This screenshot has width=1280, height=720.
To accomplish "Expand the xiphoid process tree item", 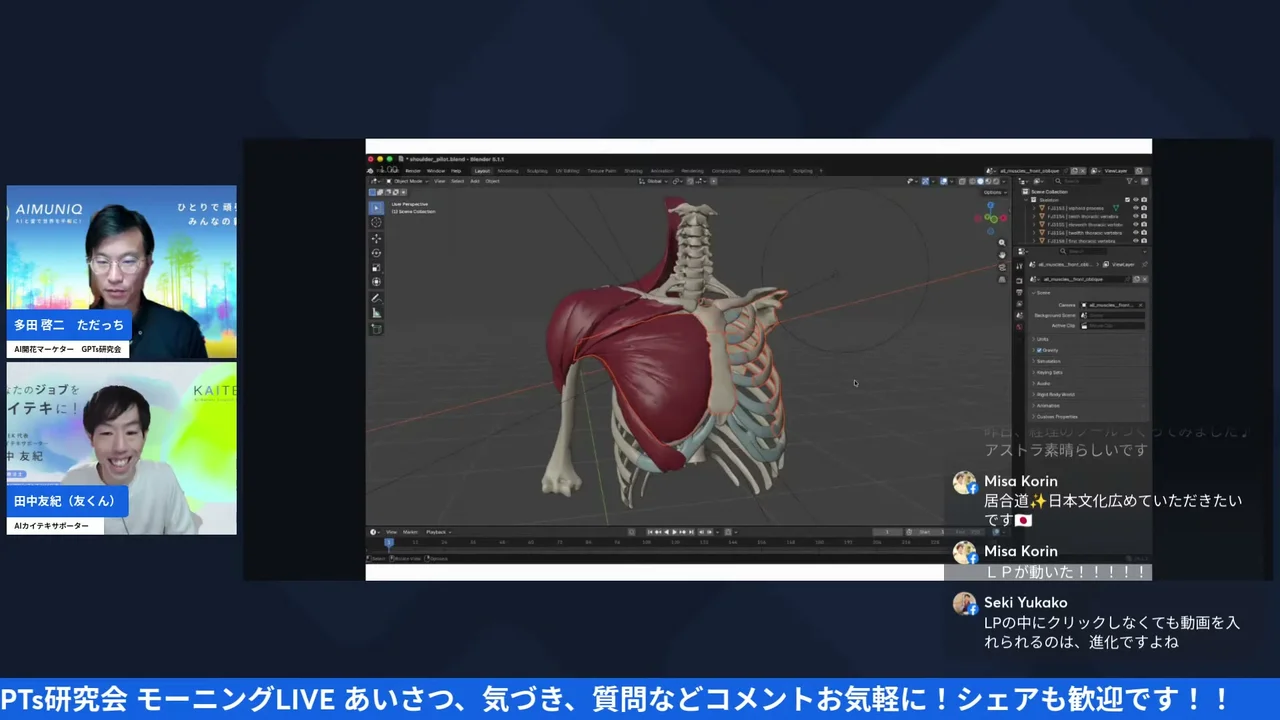I will point(1034,208).
